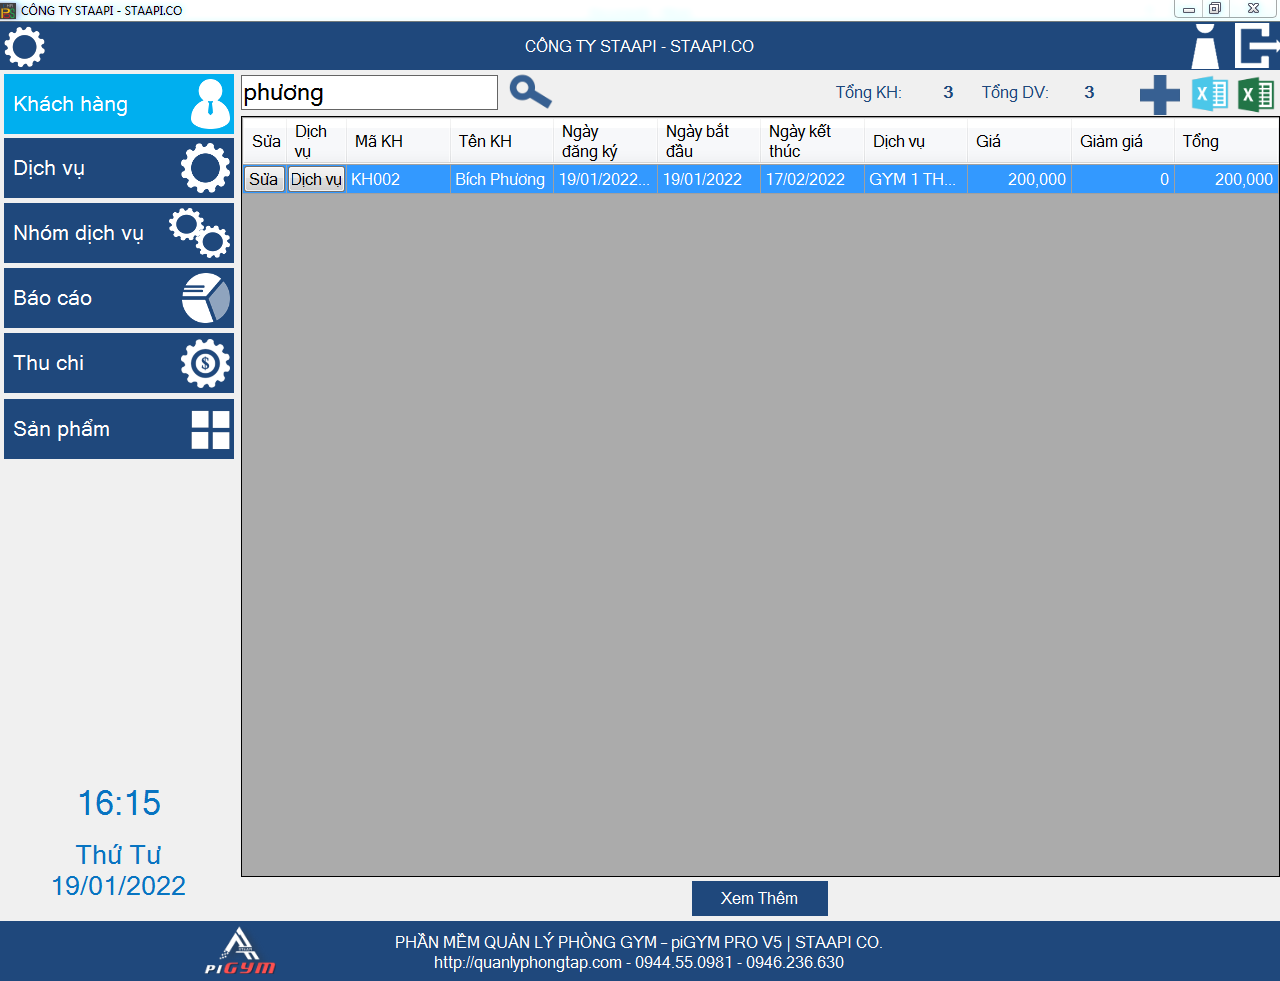Click the user account person icon
1280x981 pixels.
(x=1206, y=47)
